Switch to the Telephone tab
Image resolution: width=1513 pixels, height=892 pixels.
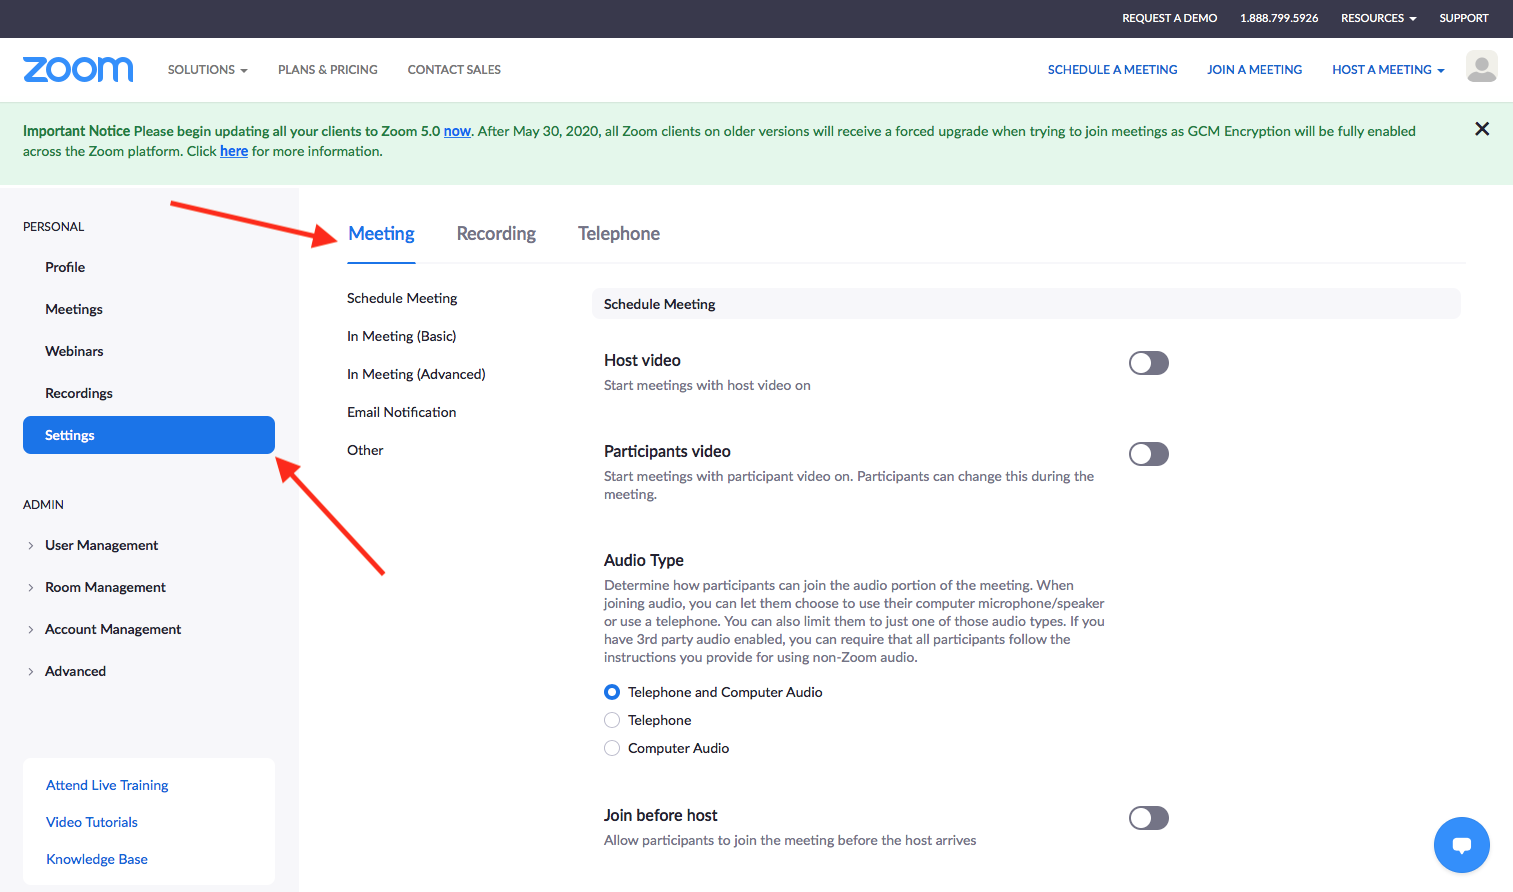618,234
